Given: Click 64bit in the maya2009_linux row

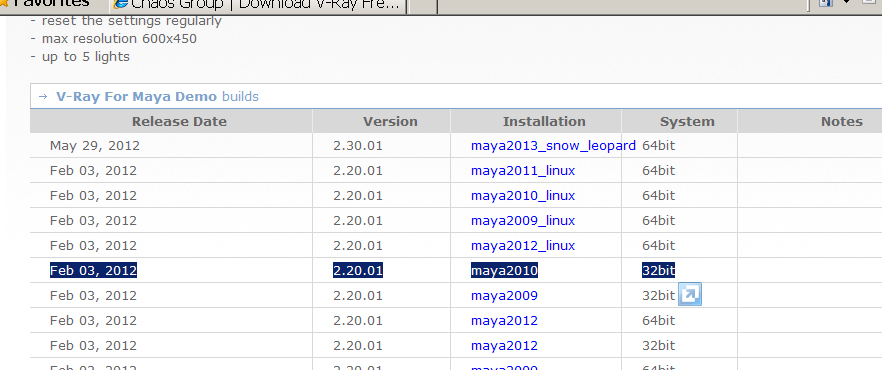Looking at the screenshot, I should click(659, 220).
